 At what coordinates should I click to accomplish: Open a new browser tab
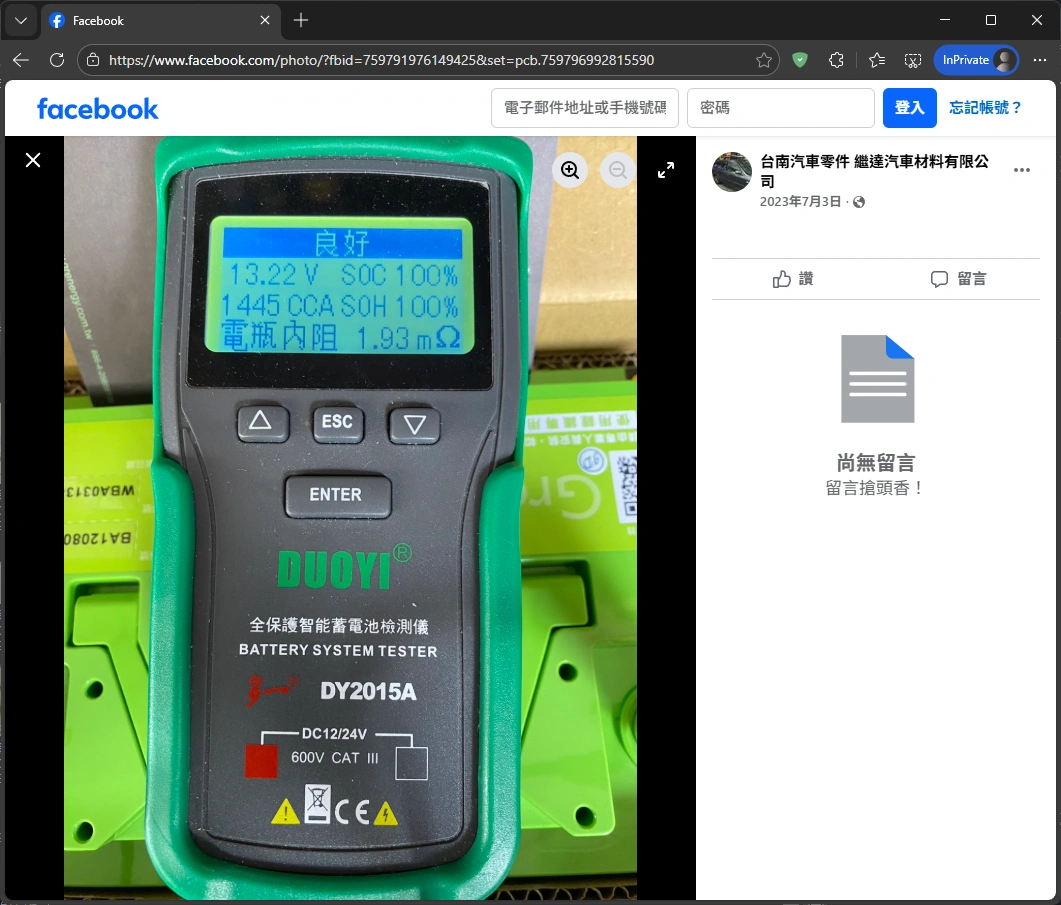tap(301, 20)
